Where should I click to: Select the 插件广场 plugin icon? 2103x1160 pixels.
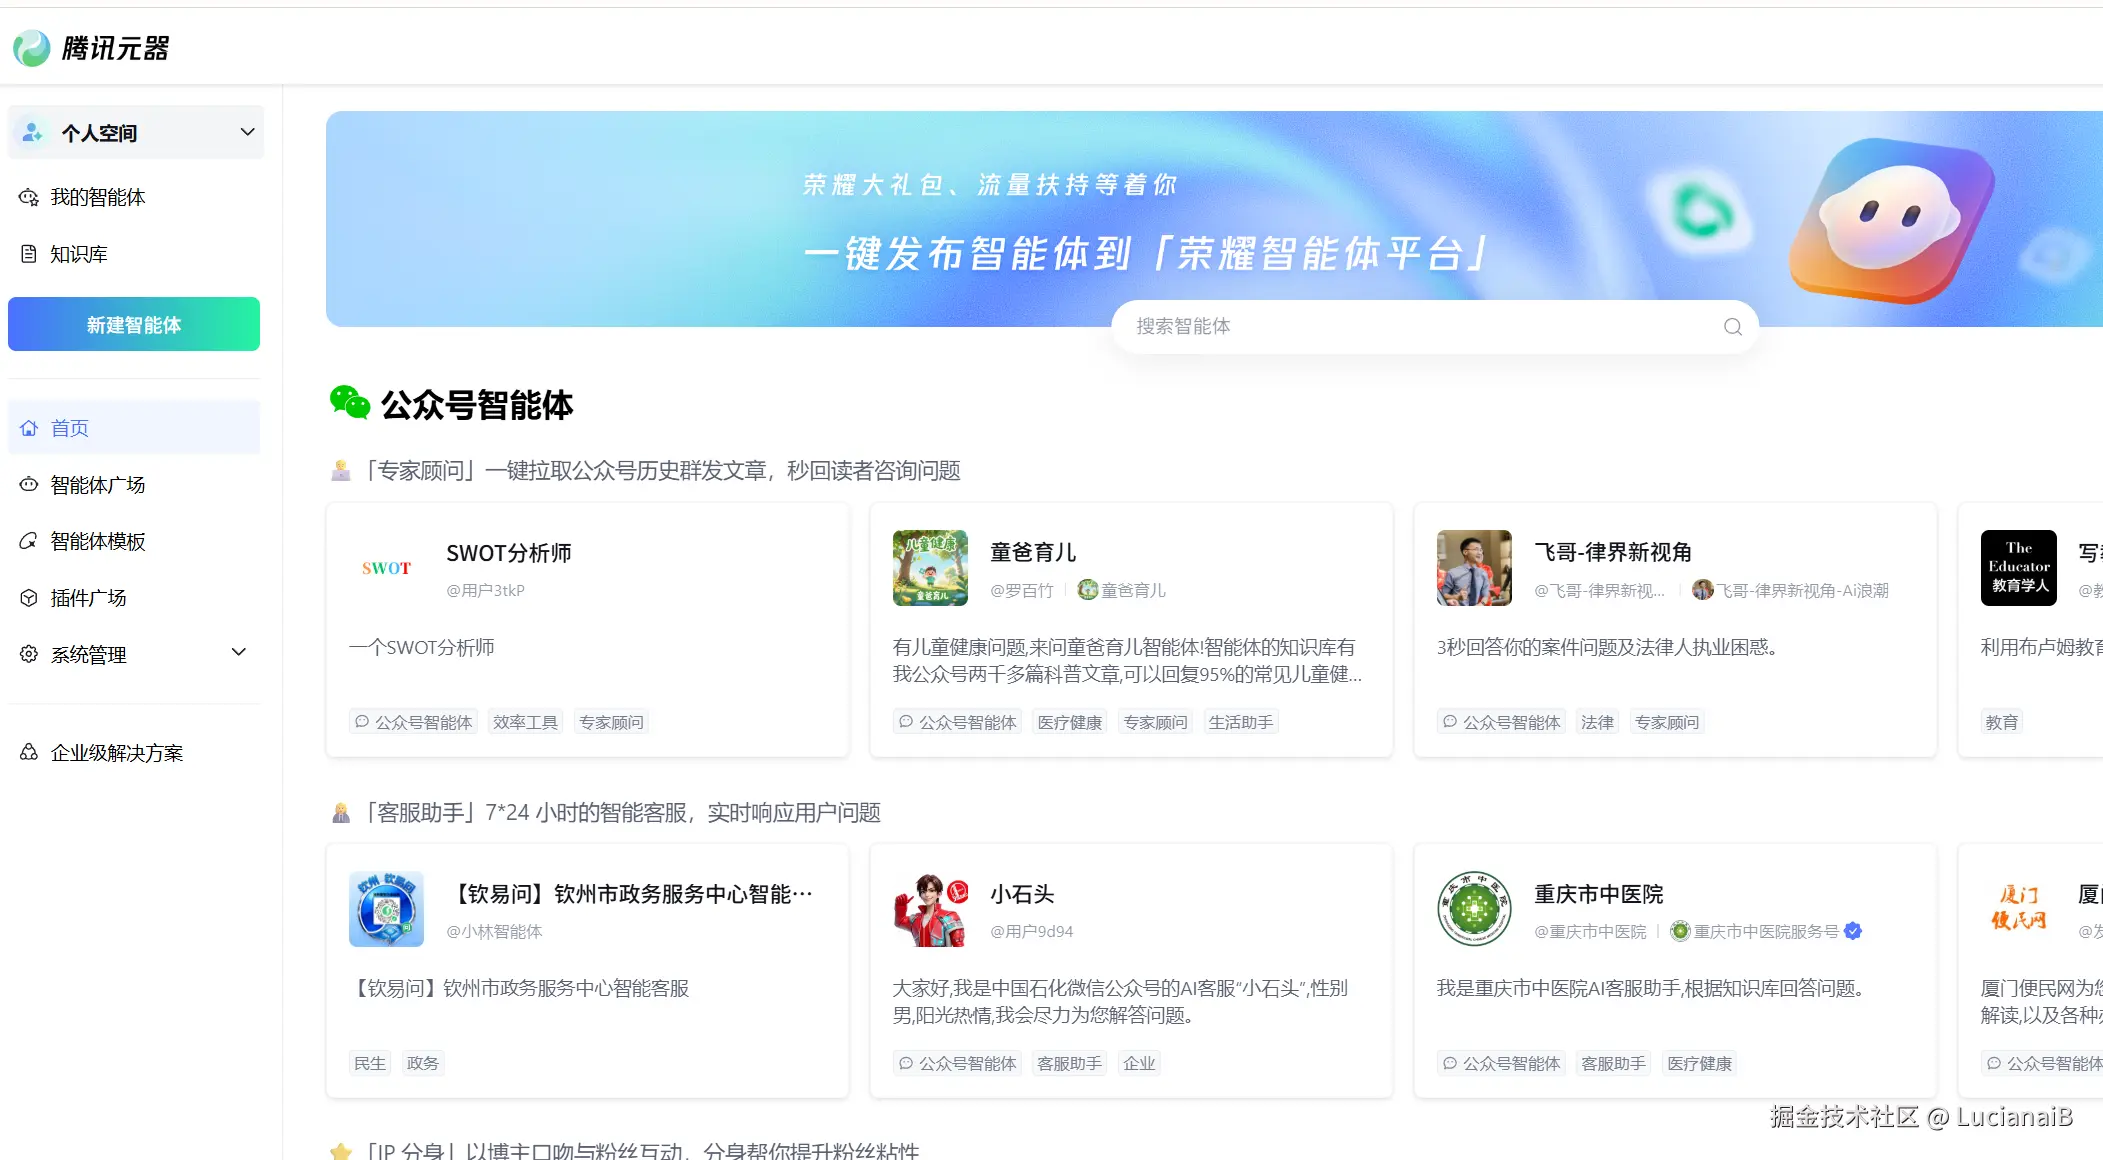pyautogui.click(x=28, y=597)
